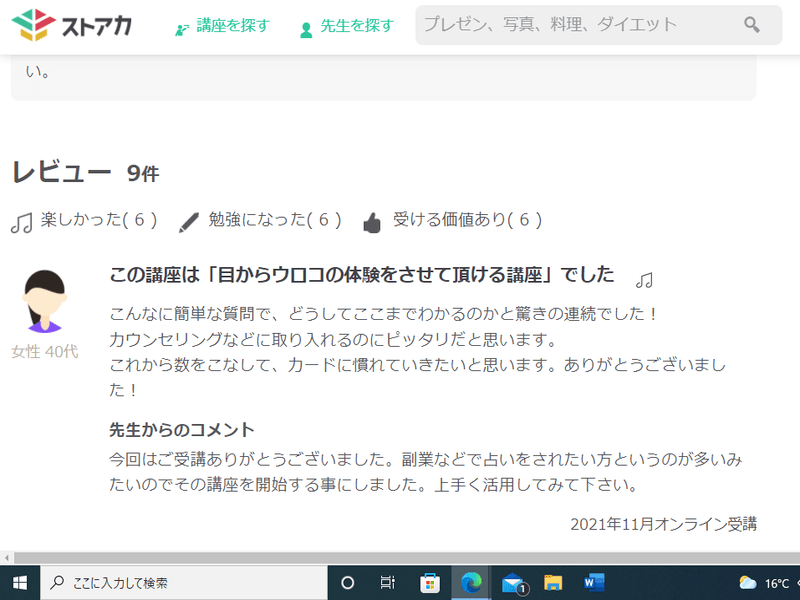Open Microsoft Store from the taskbar

[430, 582]
